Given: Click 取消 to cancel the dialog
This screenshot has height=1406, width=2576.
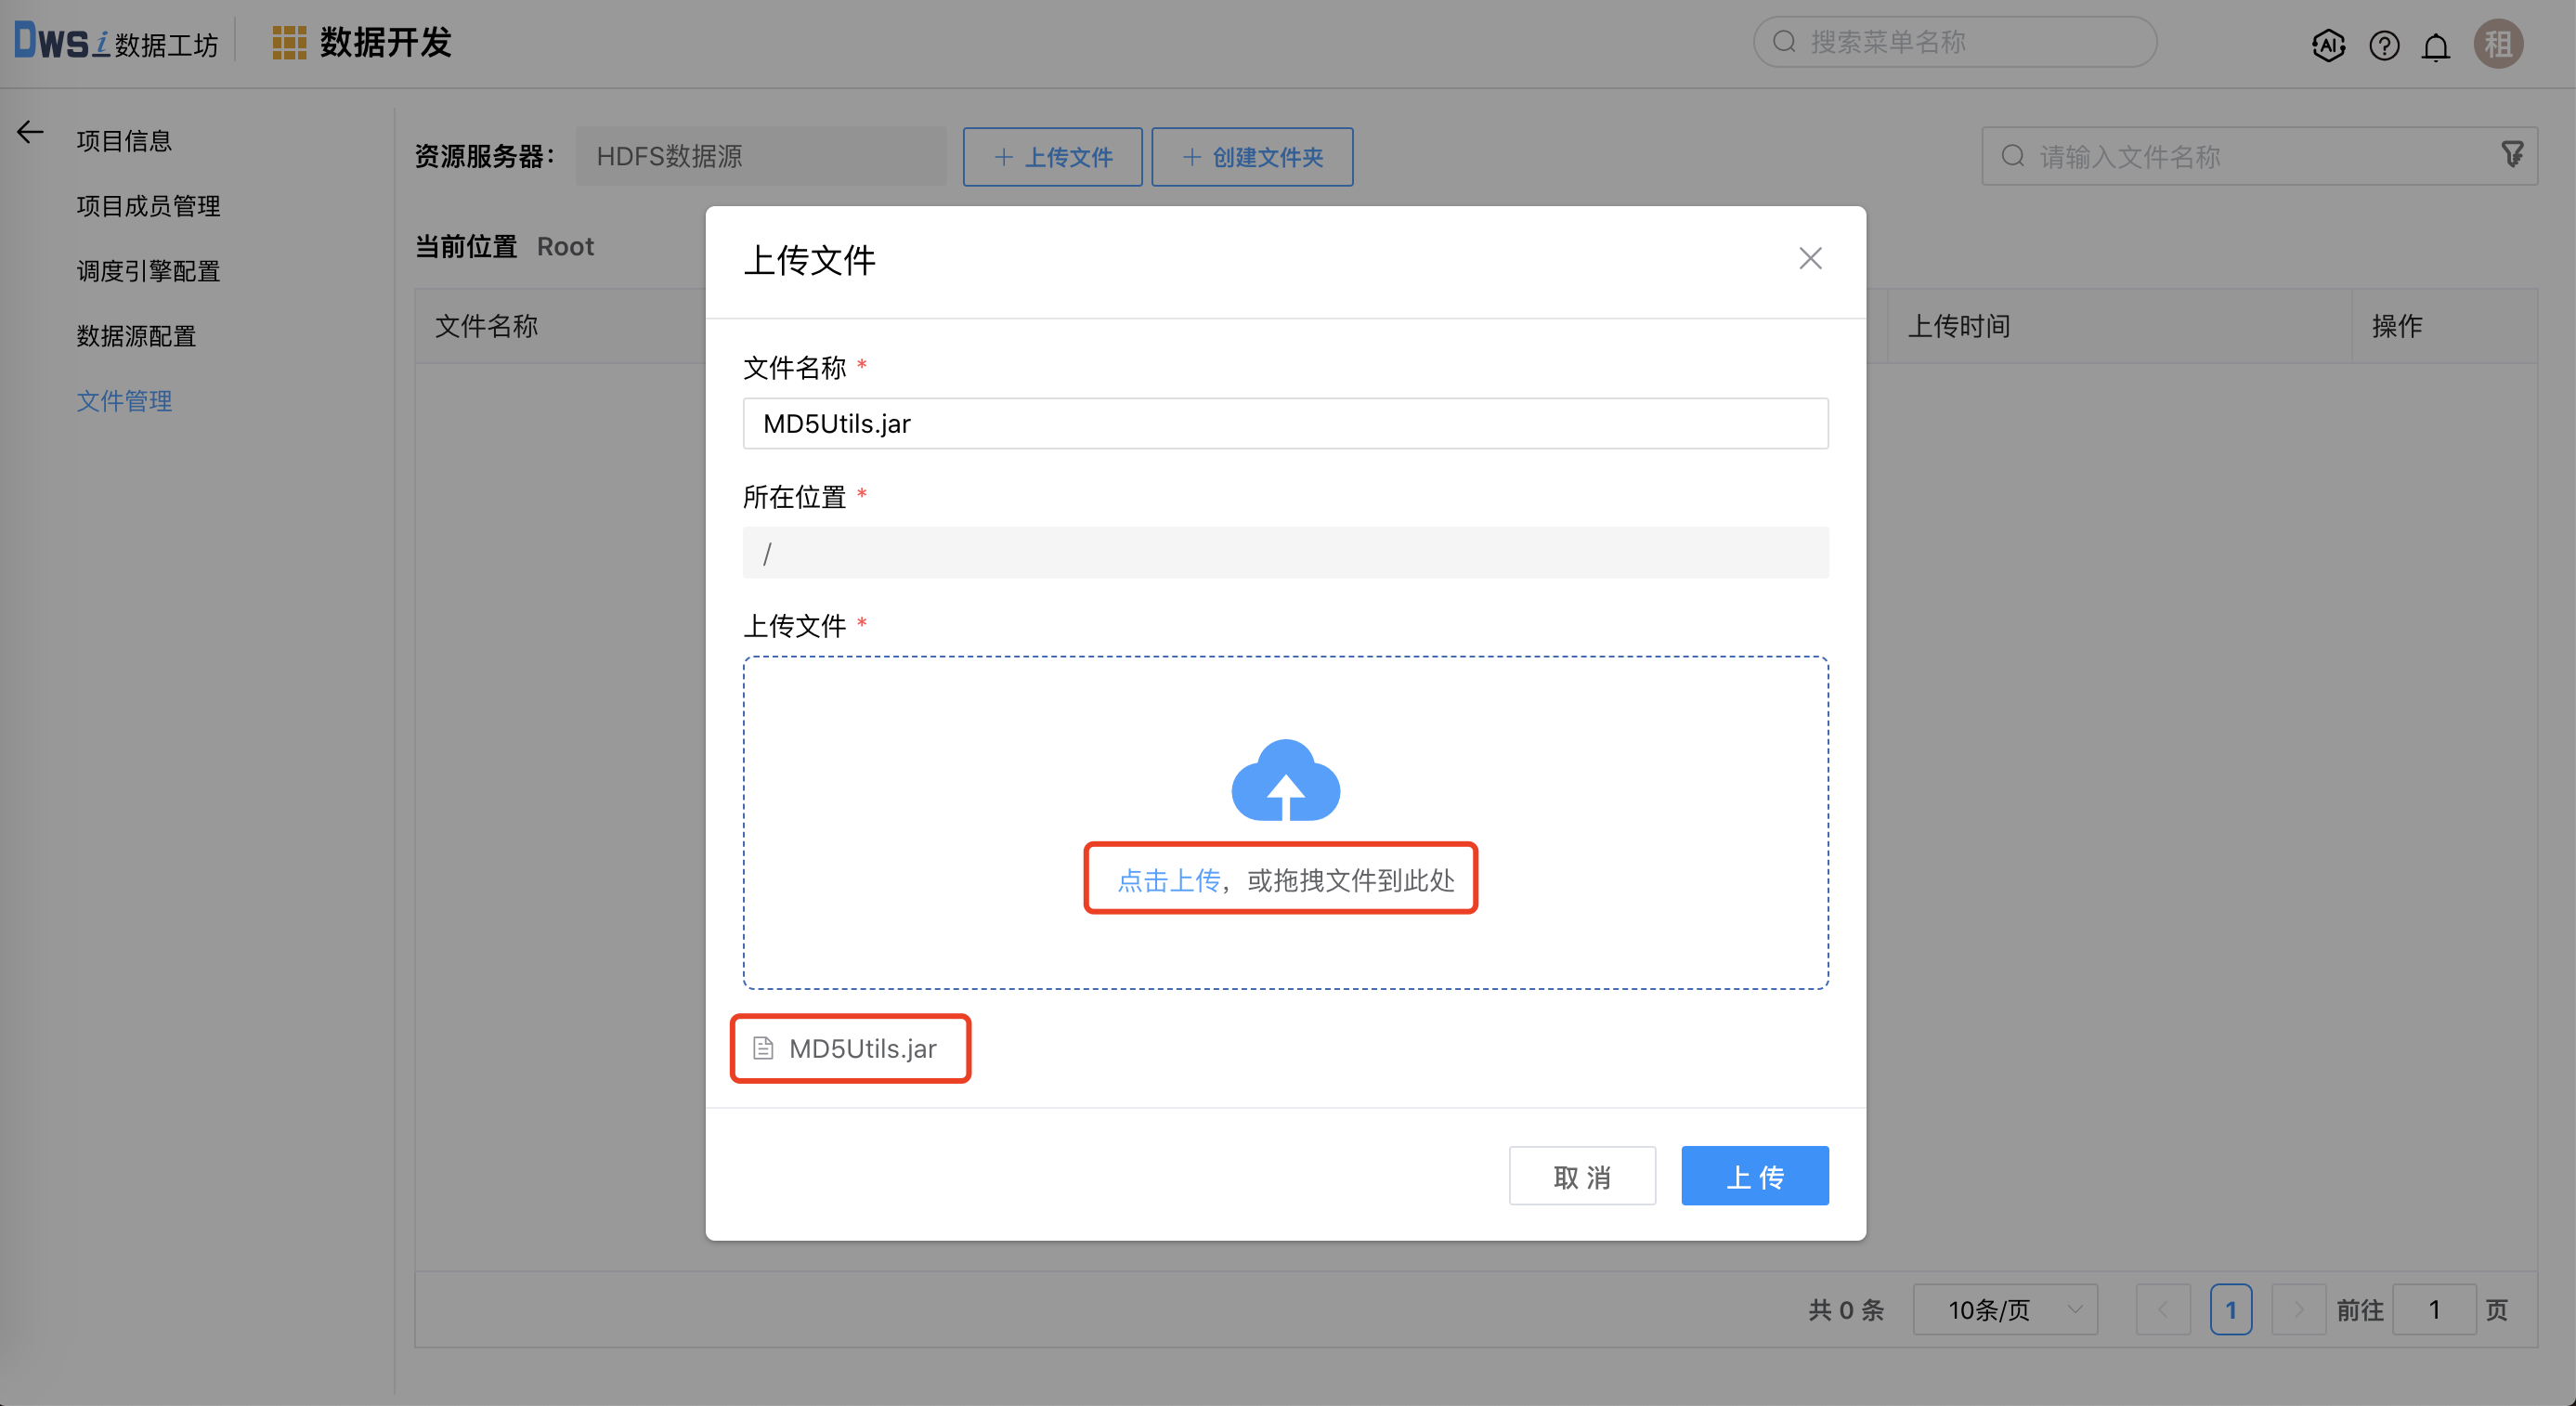Looking at the screenshot, I should click(1583, 1176).
